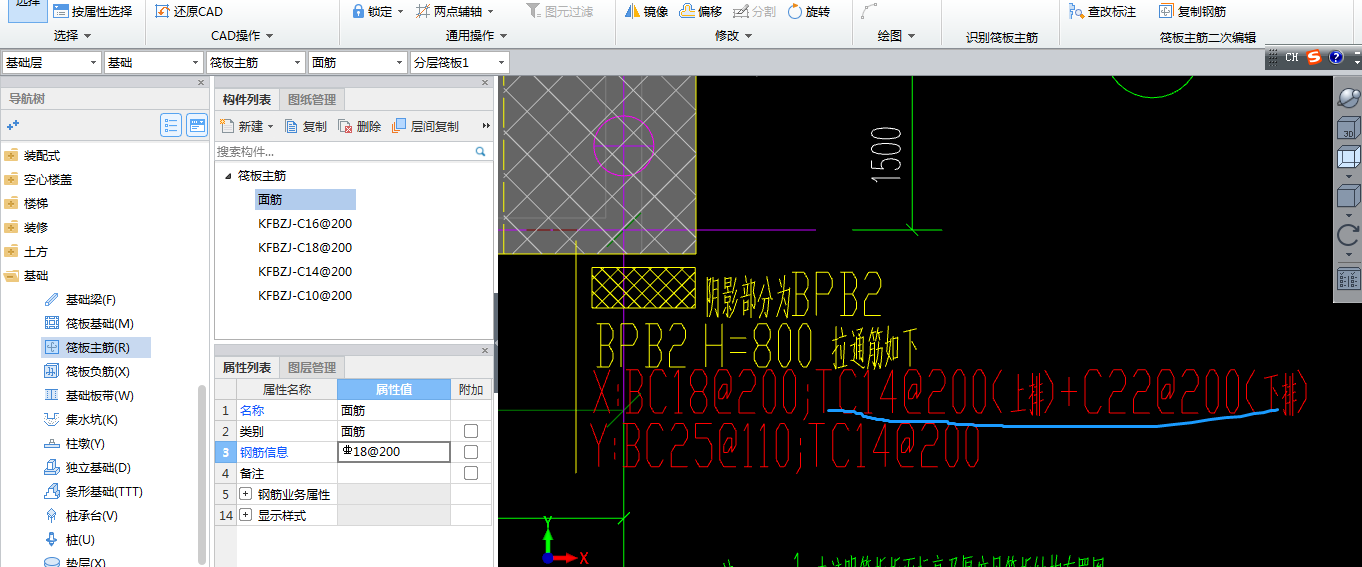Viewport: 1362px width, 567px height.
Task: Switch navigation tree to panel view icon
Action: point(197,125)
